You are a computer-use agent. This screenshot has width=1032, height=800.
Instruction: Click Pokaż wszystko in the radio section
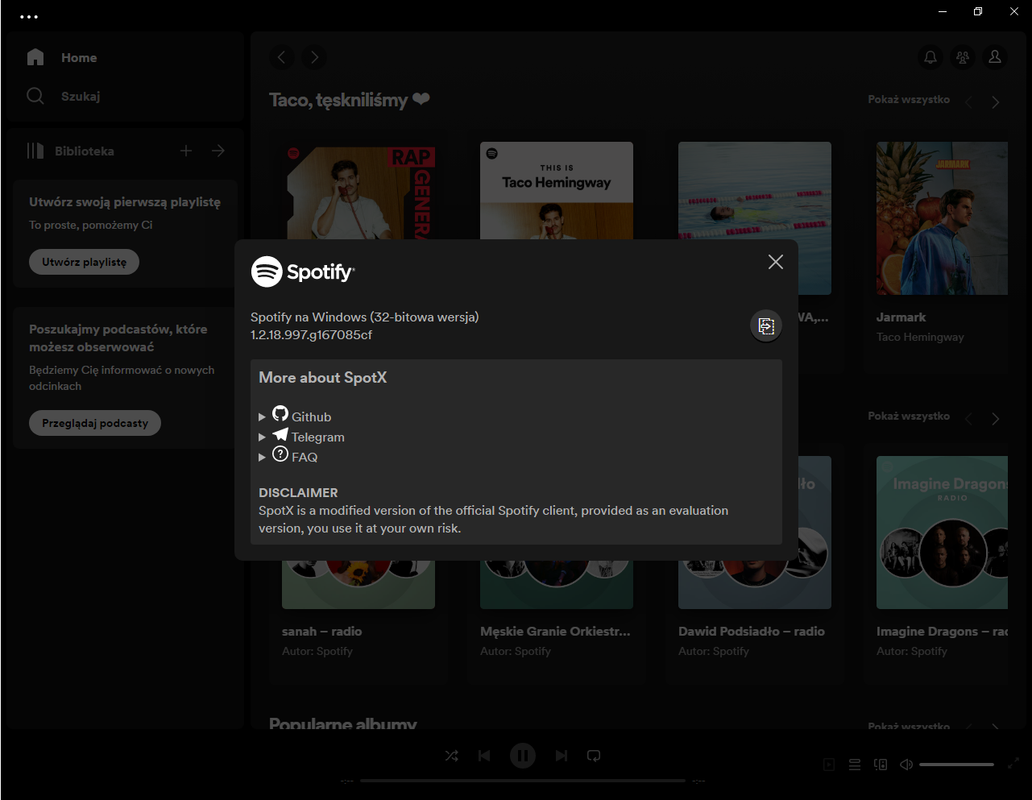(908, 416)
